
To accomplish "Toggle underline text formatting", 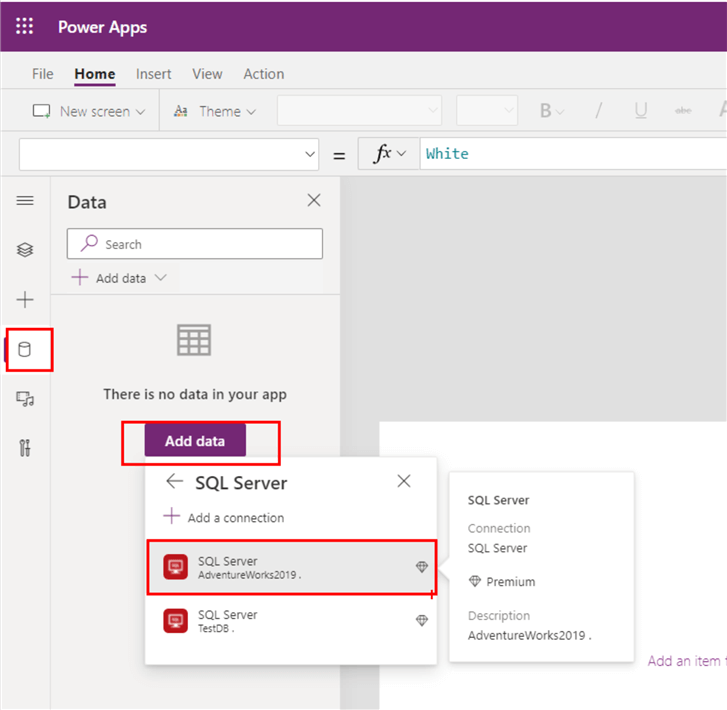I will coord(641,111).
